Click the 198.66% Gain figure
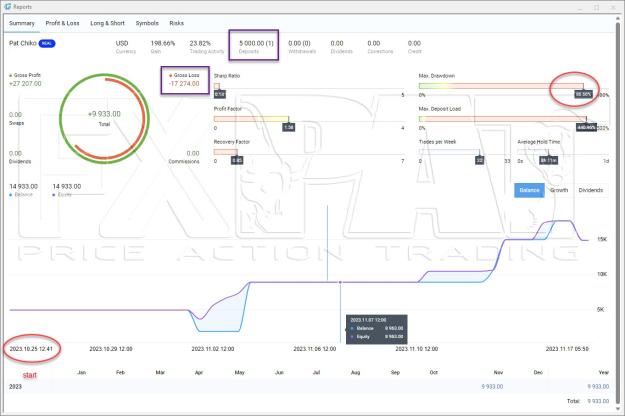 [x=163, y=43]
